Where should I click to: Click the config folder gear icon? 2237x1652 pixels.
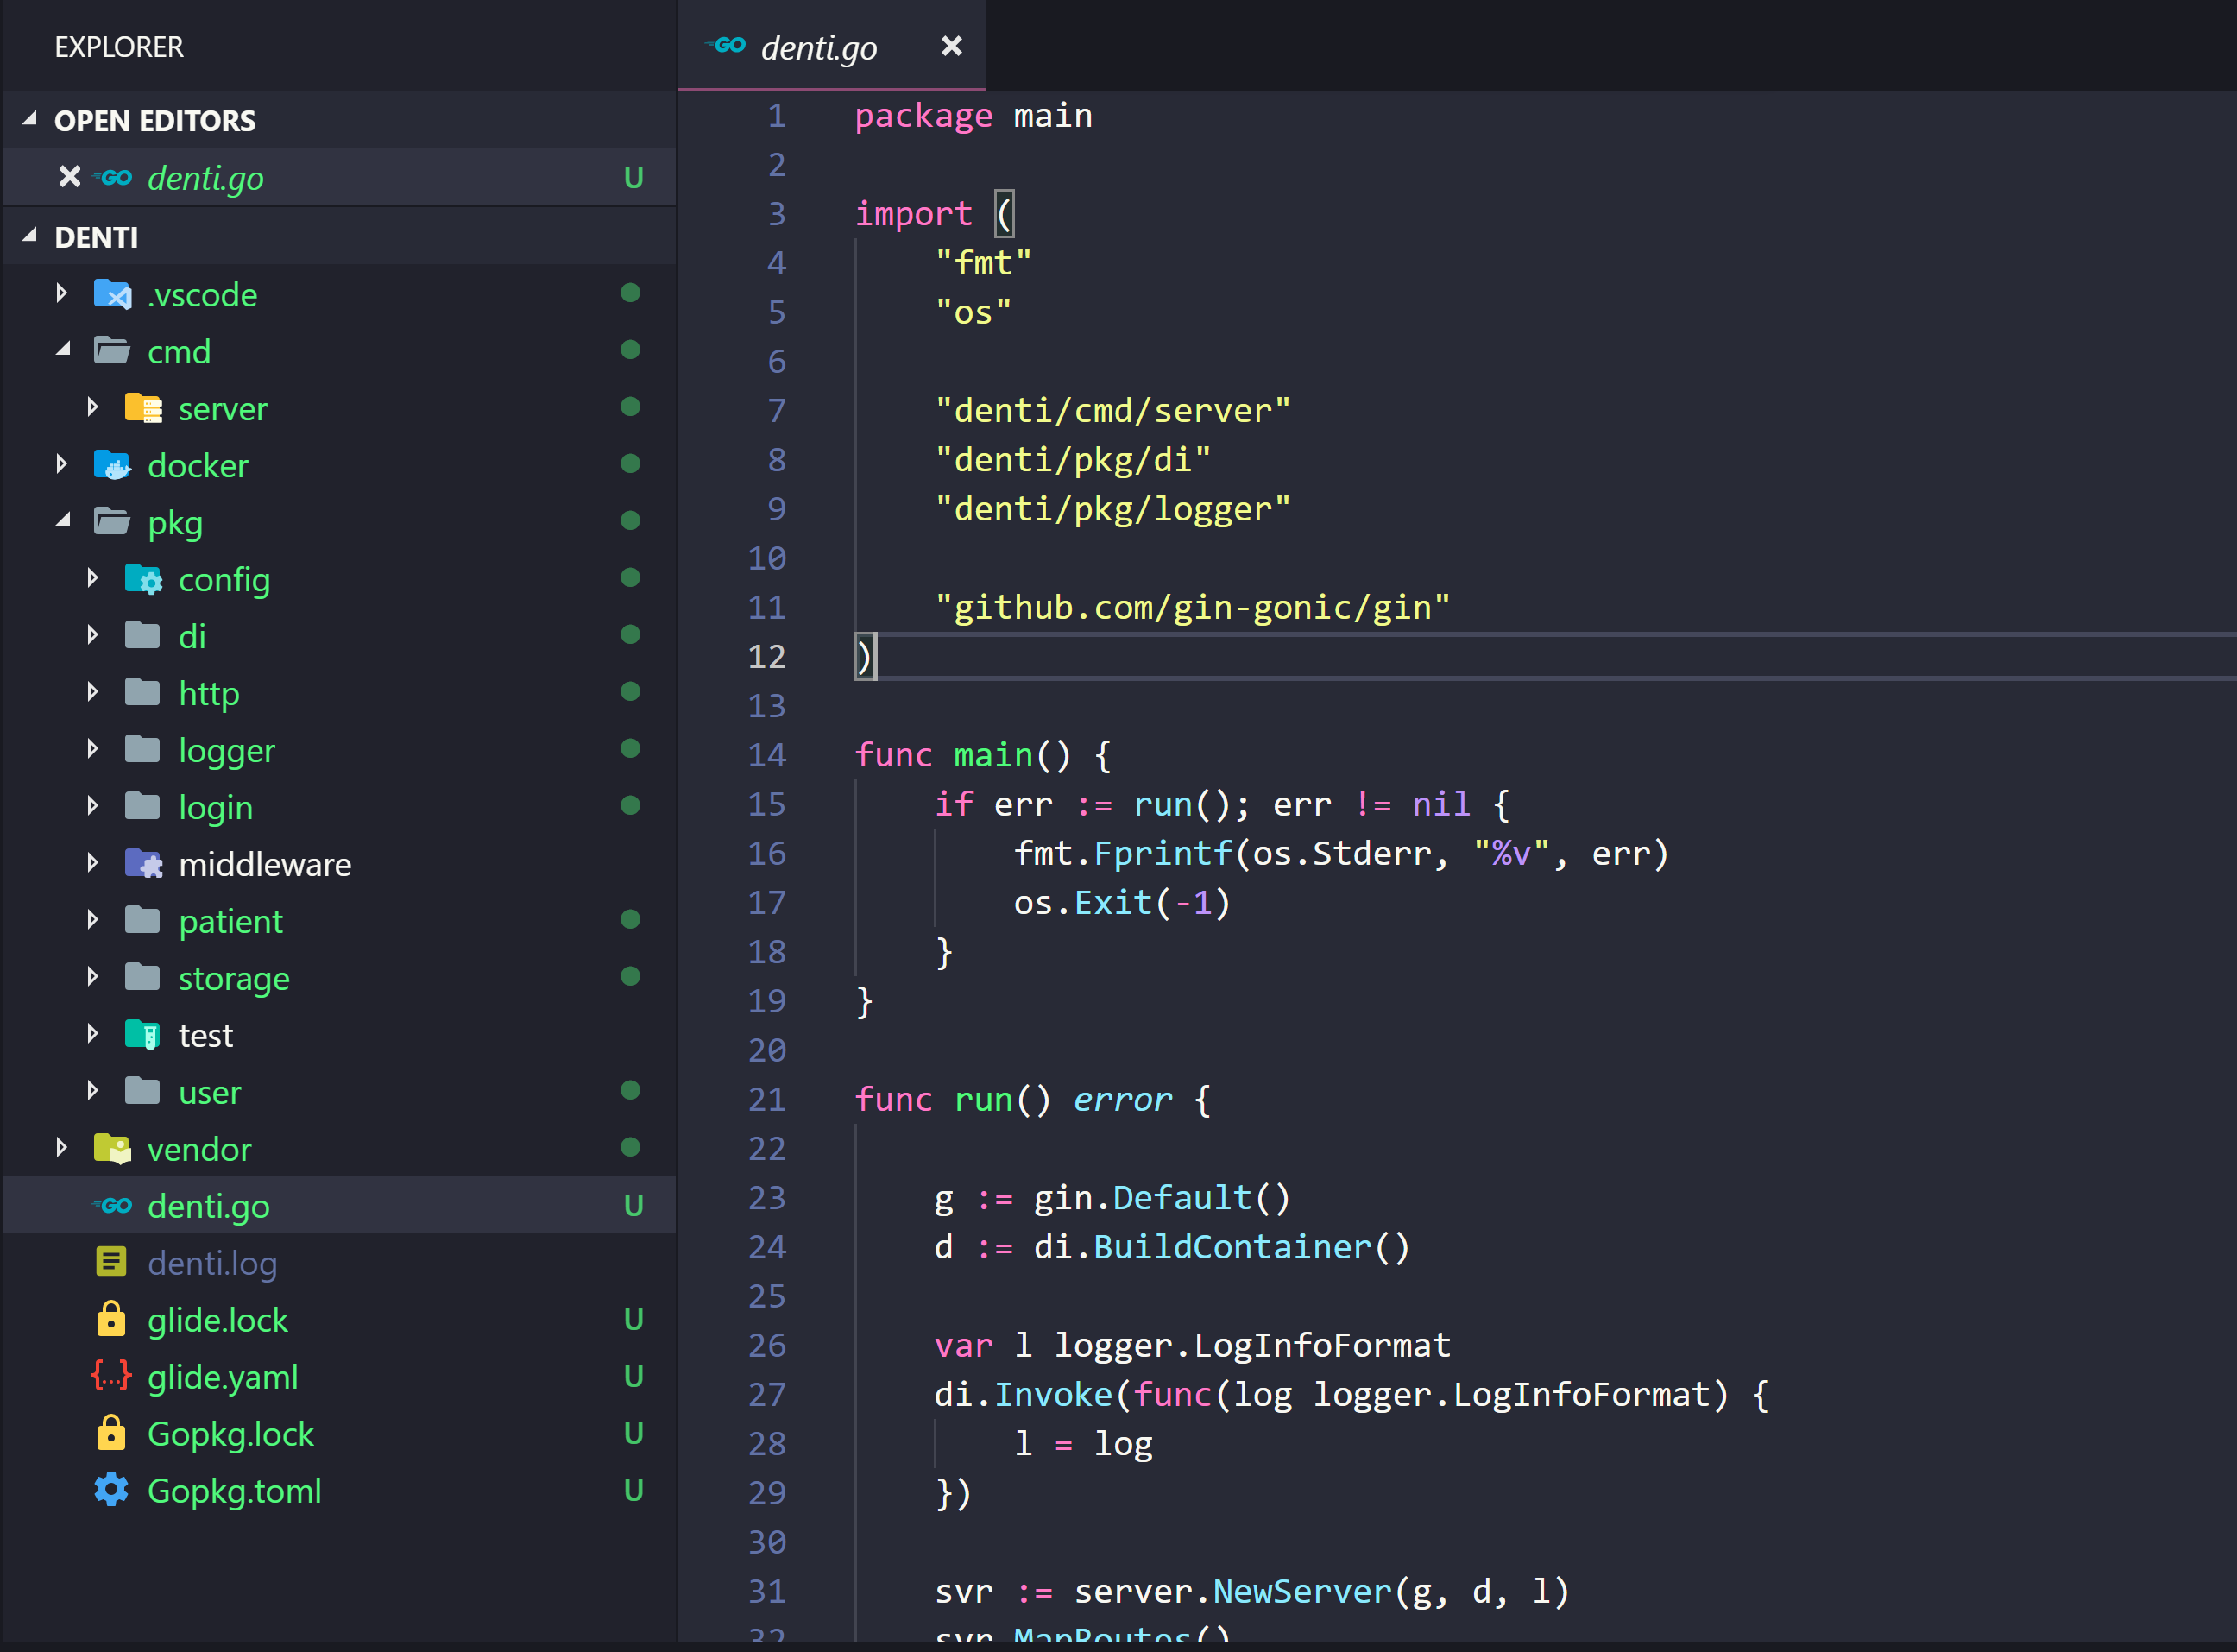[x=143, y=579]
